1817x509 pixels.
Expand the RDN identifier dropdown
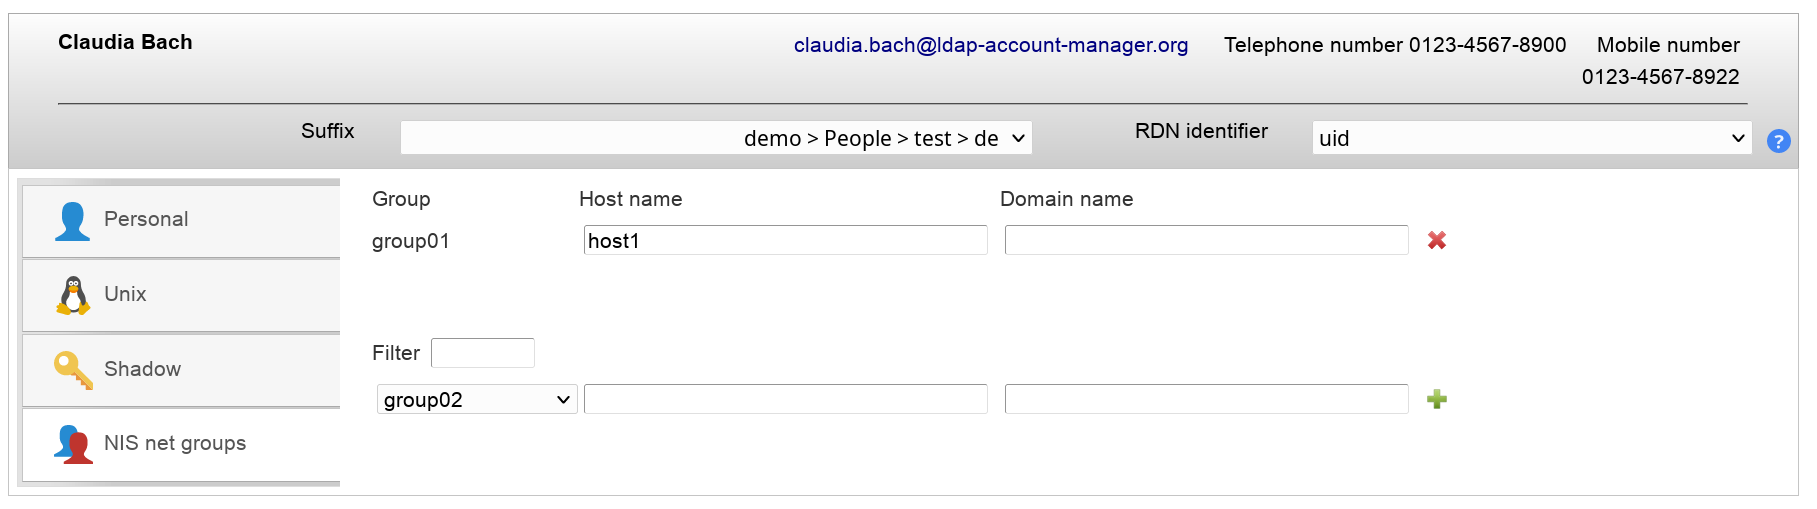coord(1531,138)
